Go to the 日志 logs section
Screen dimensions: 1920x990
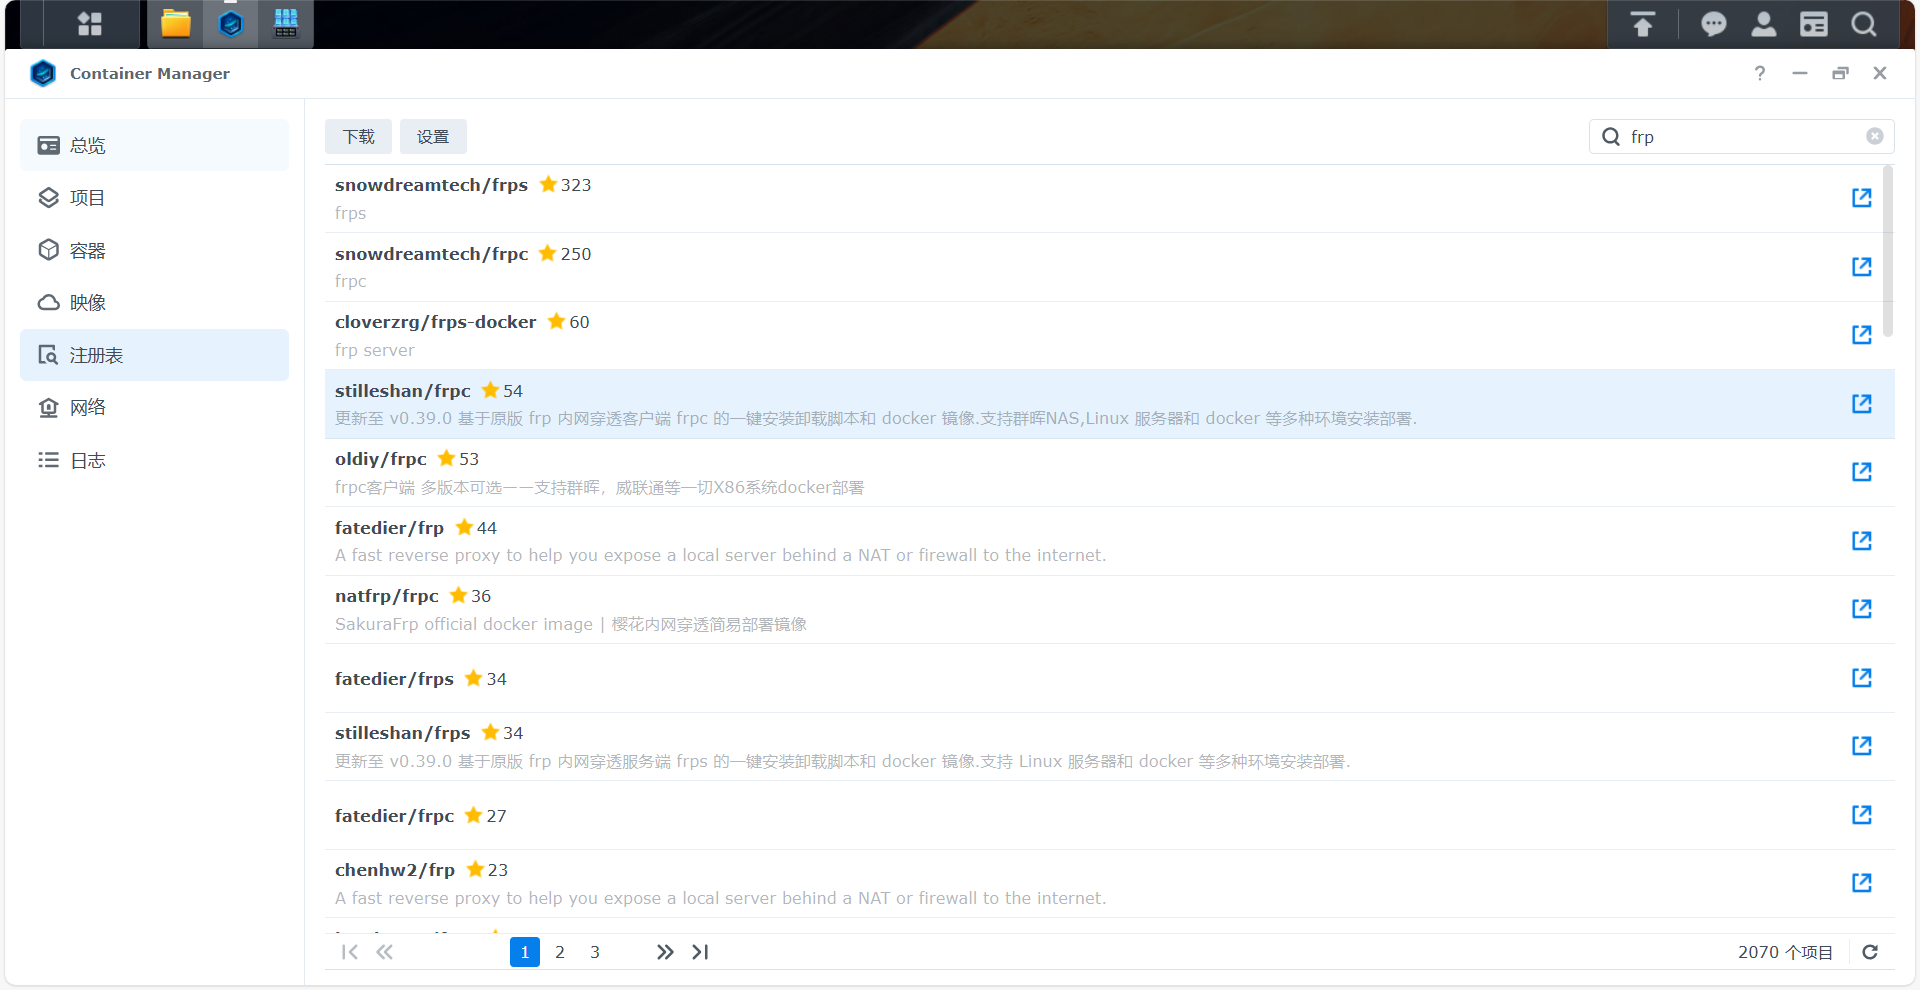(x=154, y=460)
